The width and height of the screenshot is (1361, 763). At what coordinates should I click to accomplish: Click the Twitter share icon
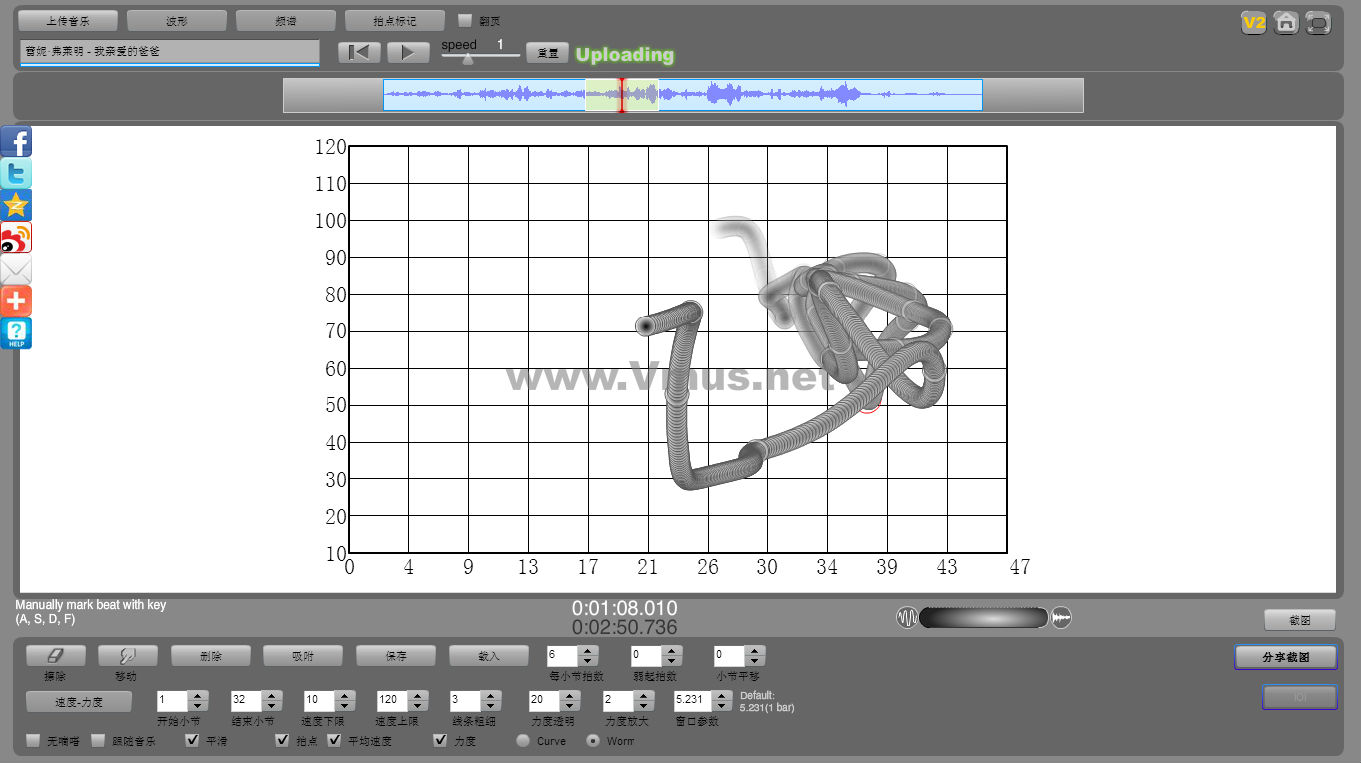pyautogui.click(x=16, y=174)
